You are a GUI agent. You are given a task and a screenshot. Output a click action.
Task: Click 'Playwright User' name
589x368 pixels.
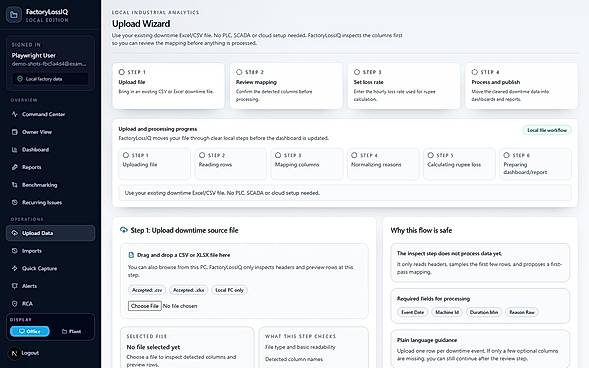(x=33, y=56)
